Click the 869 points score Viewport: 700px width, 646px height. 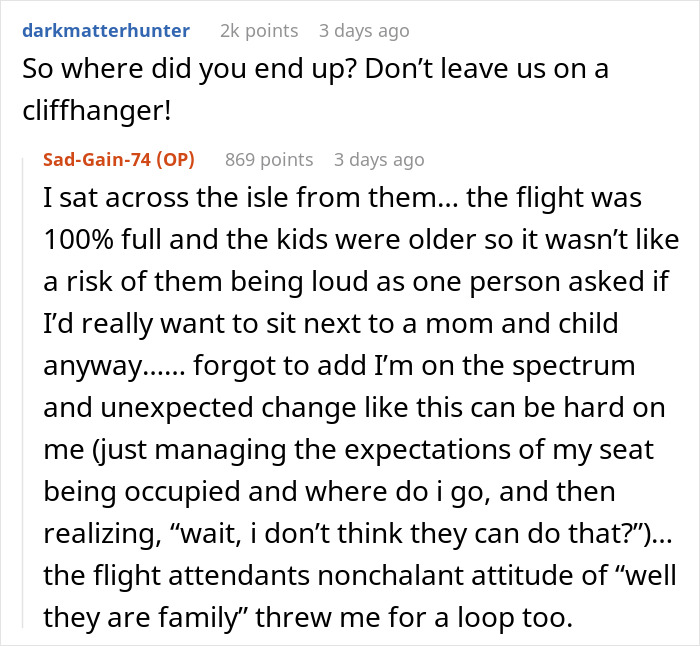pyautogui.click(x=268, y=160)
